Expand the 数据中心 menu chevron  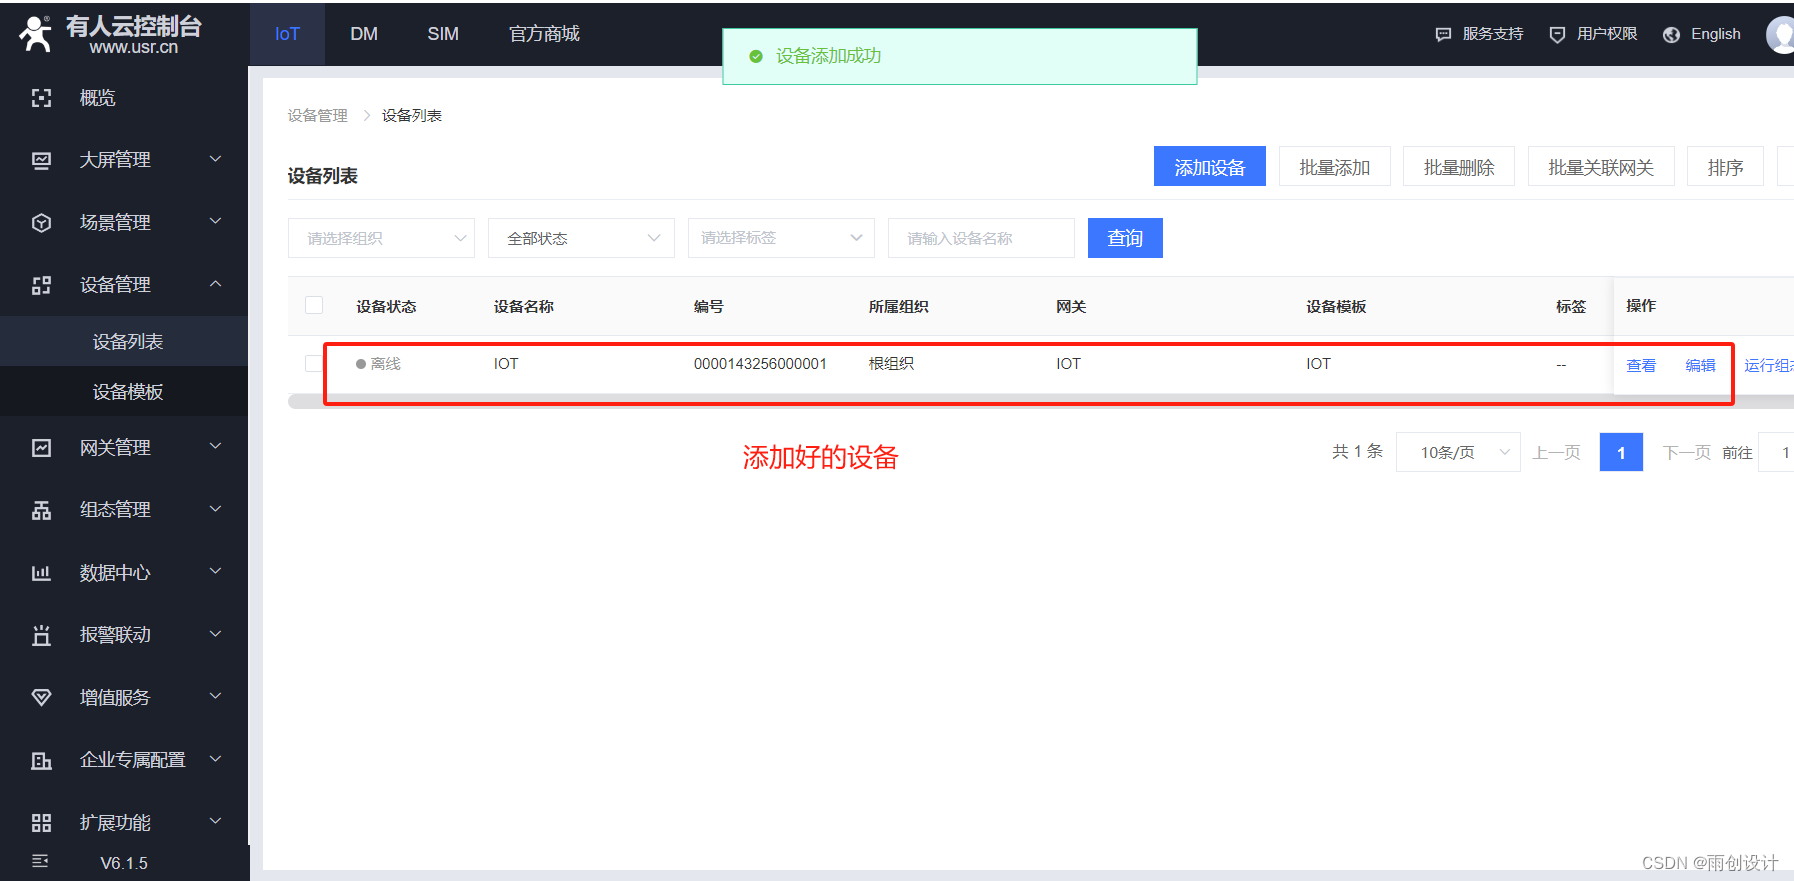click(215, 571)
